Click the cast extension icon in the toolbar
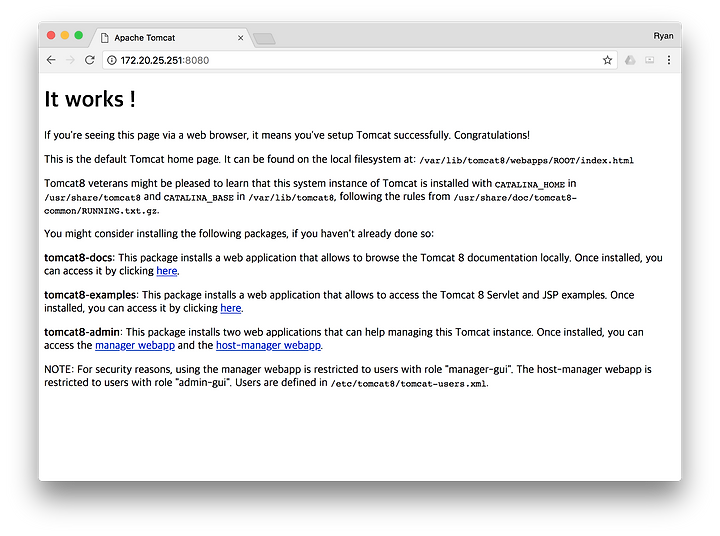The image size is (720, 536). (649, 60)
